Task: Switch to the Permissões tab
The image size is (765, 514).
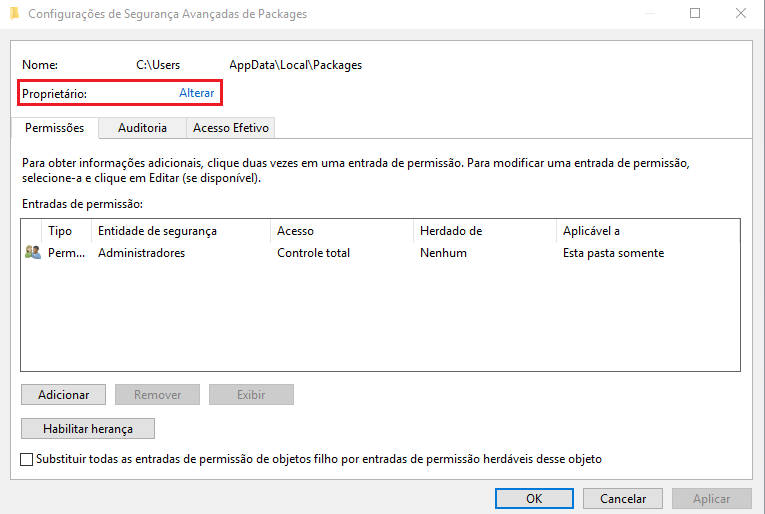Action: pyautogui.click(x=55, y=128)
